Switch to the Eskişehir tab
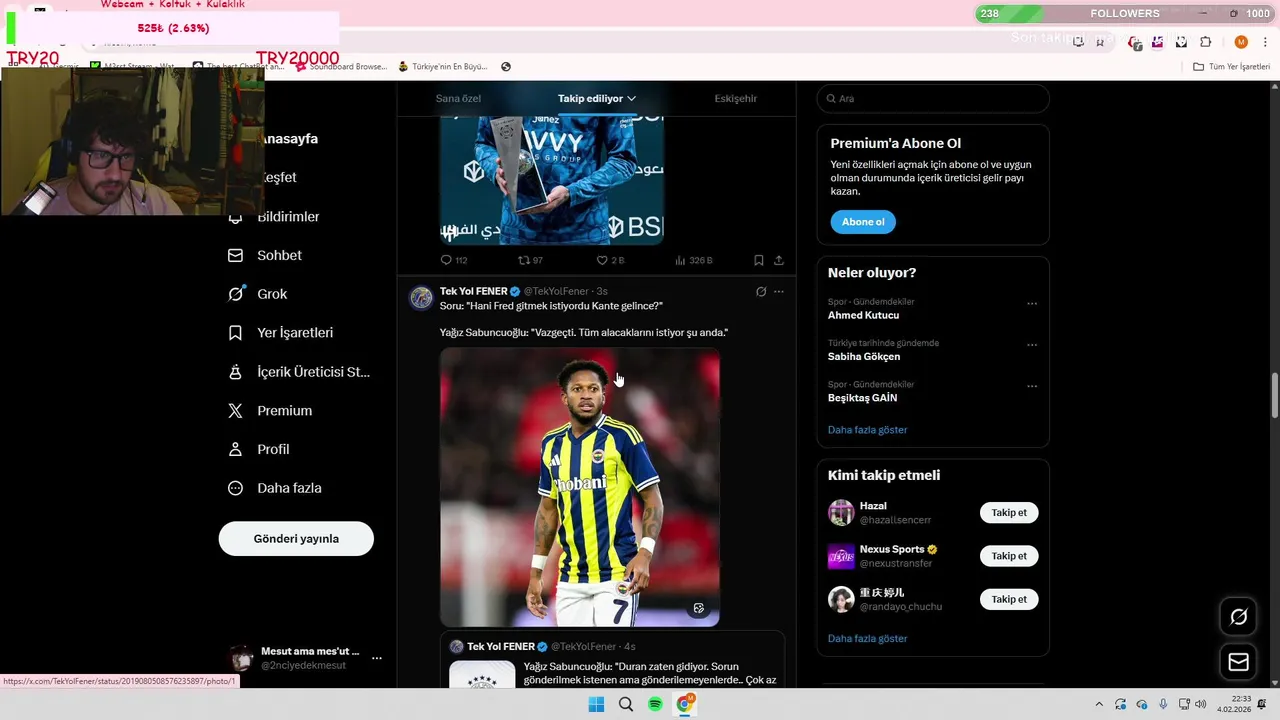 click(x=735, y=99)
